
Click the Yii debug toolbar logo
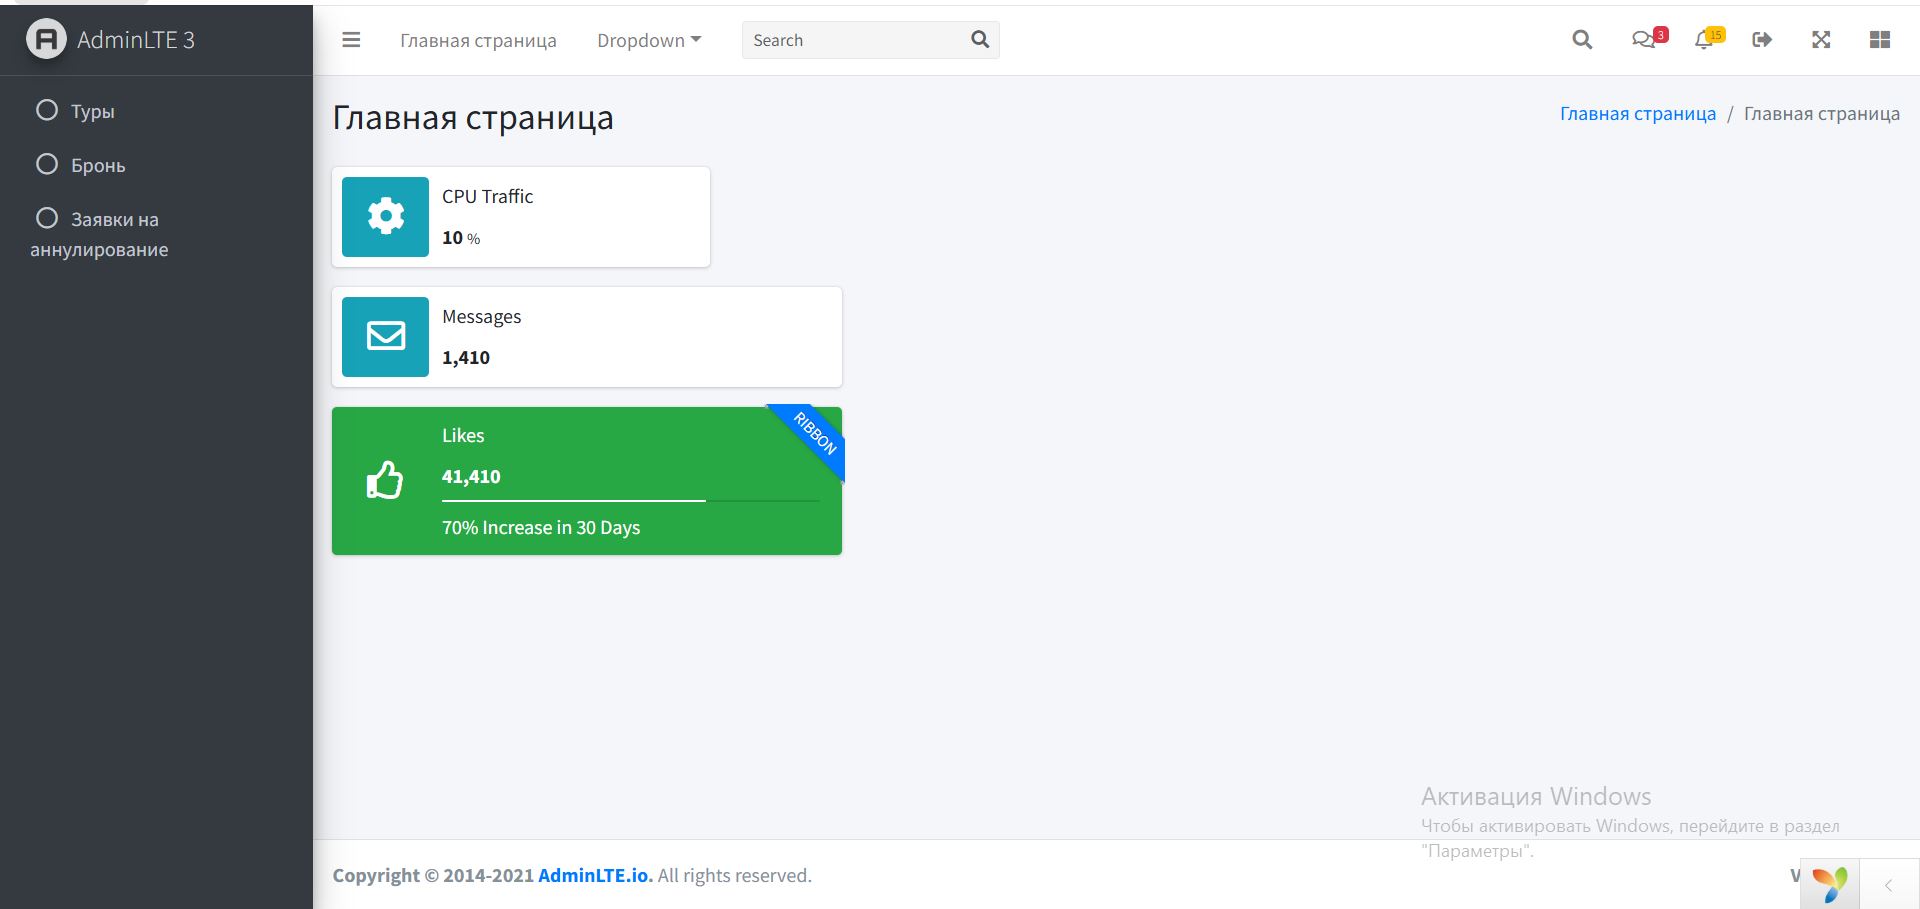point(1830,884)
